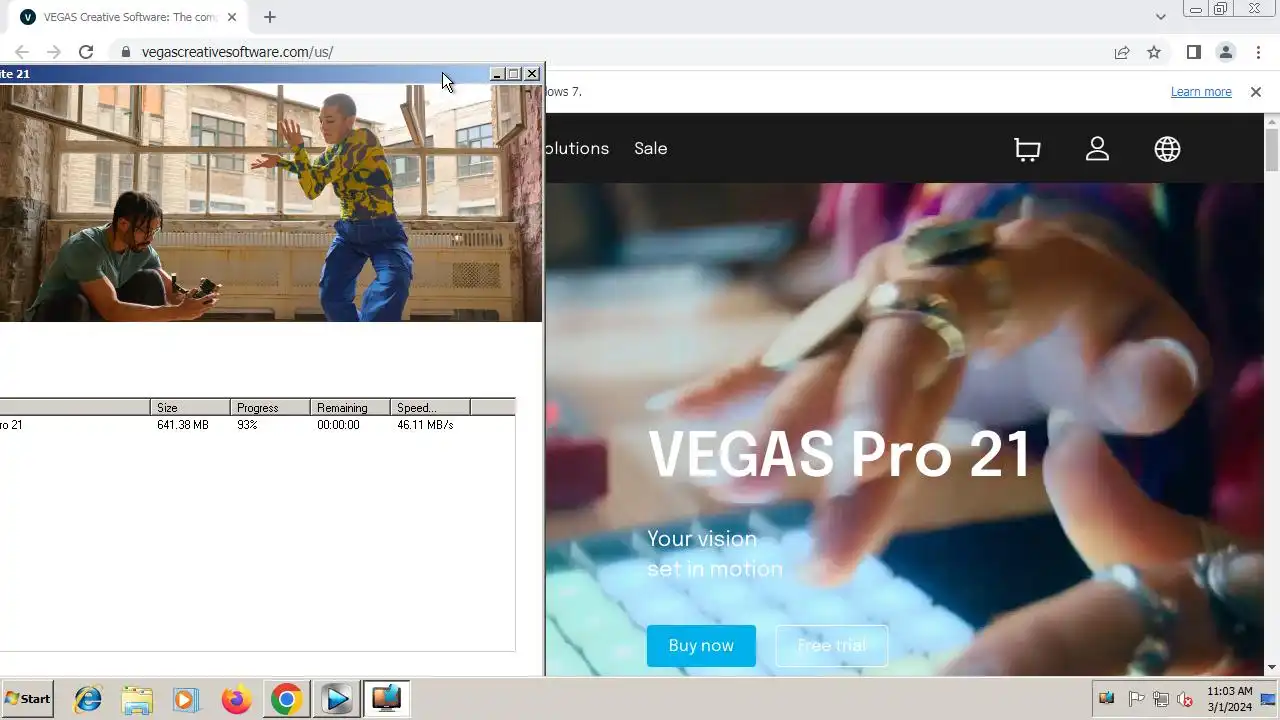The height and width of the screenshot is (720, 1280).
Task: Share this page via the share icon
Action: coord(1122,52)
